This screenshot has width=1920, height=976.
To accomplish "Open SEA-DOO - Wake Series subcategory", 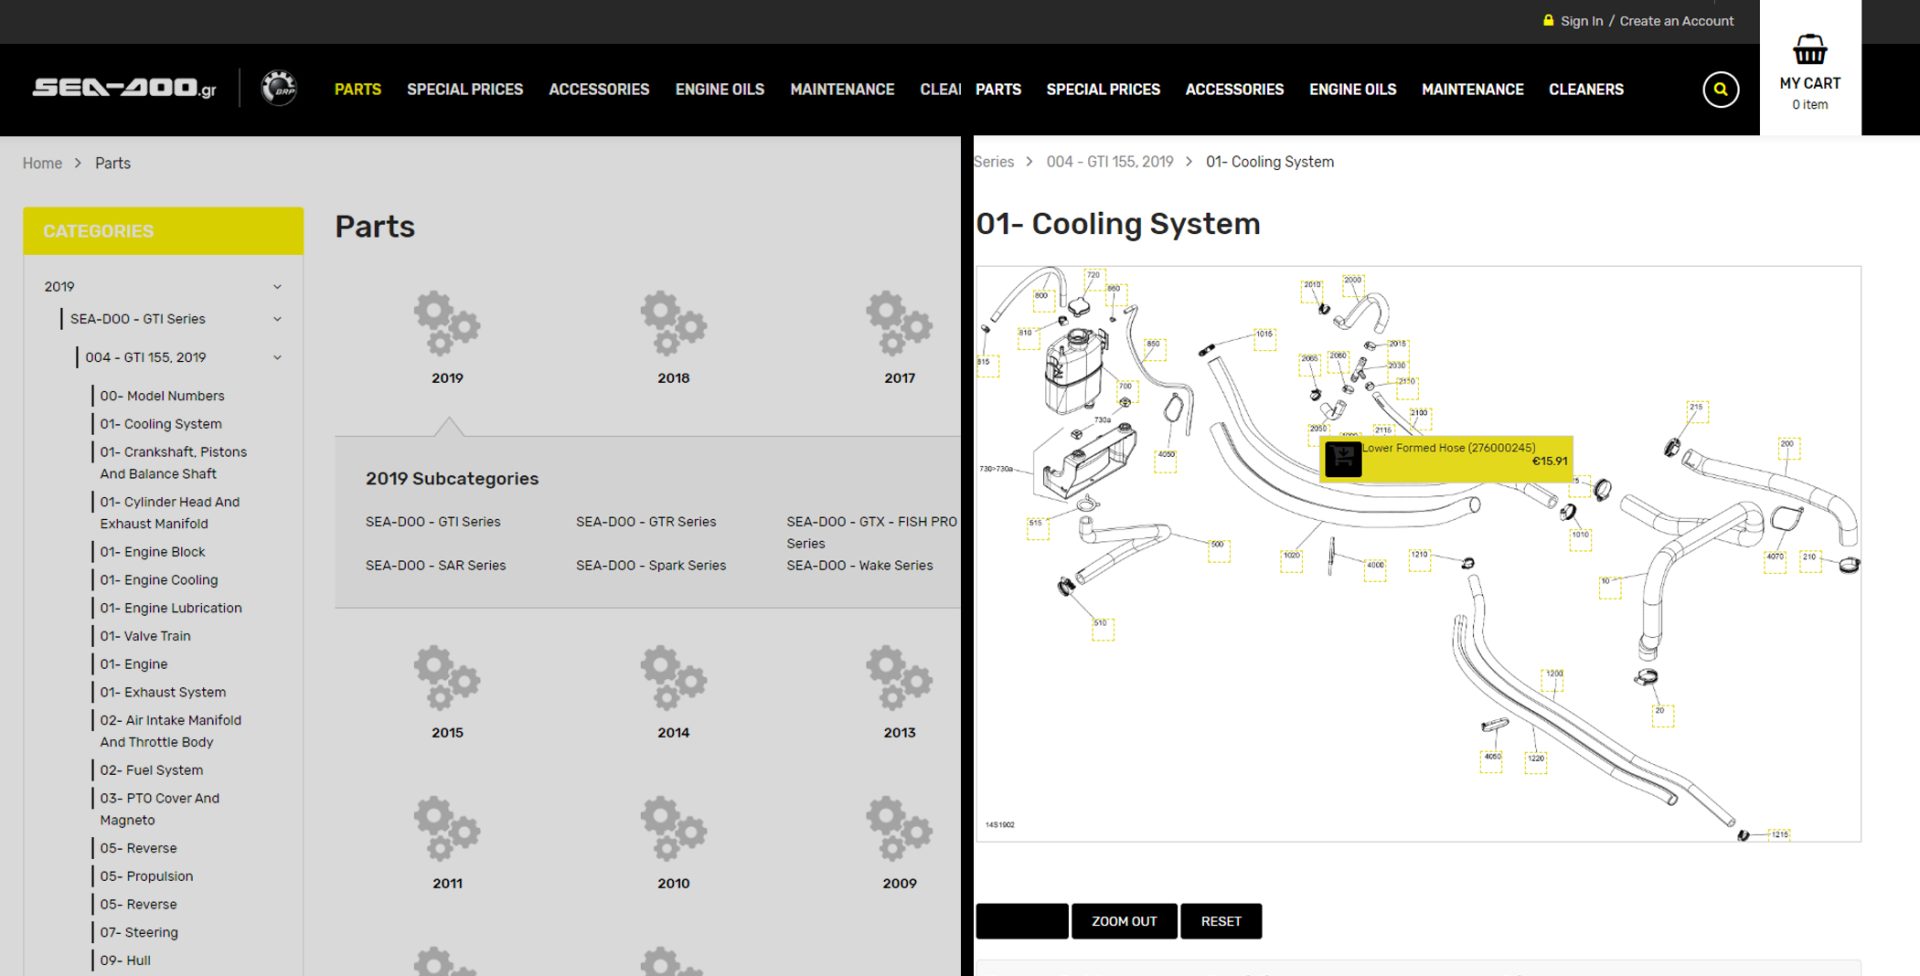I will click(860, 566).
